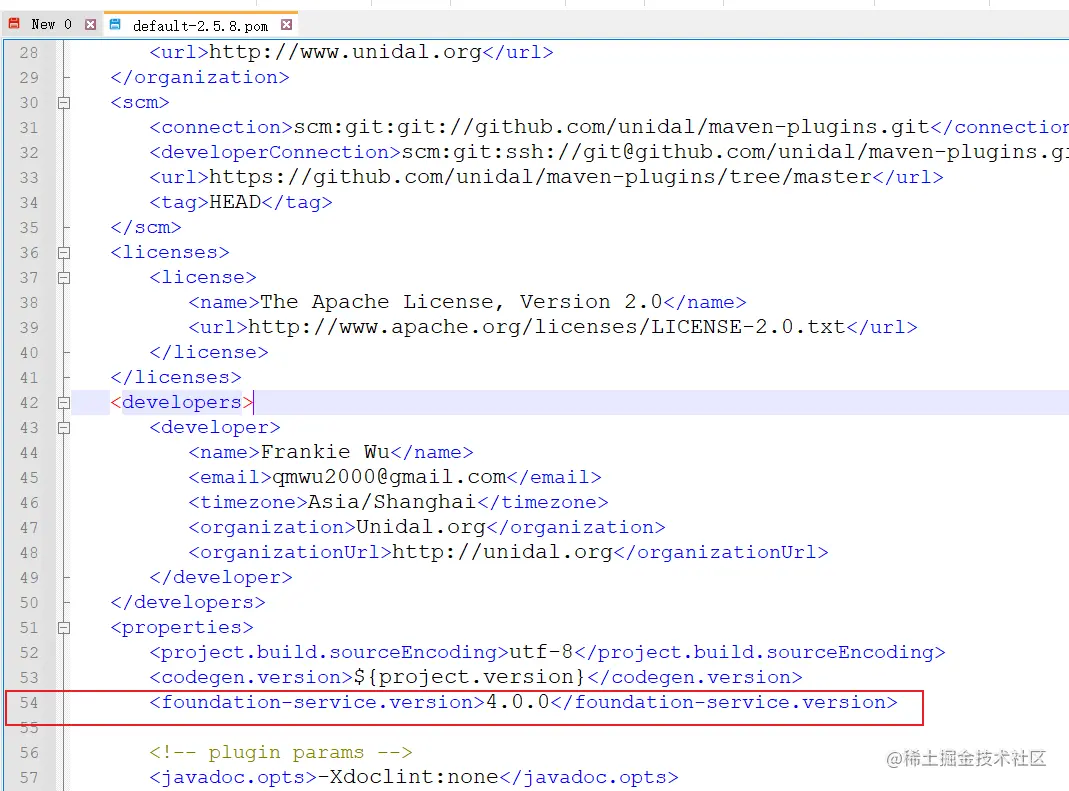Viewport: 1069px width, 791px height.
Task: Click 'The Apache License, Version 2.0' text
Action: 462,302
